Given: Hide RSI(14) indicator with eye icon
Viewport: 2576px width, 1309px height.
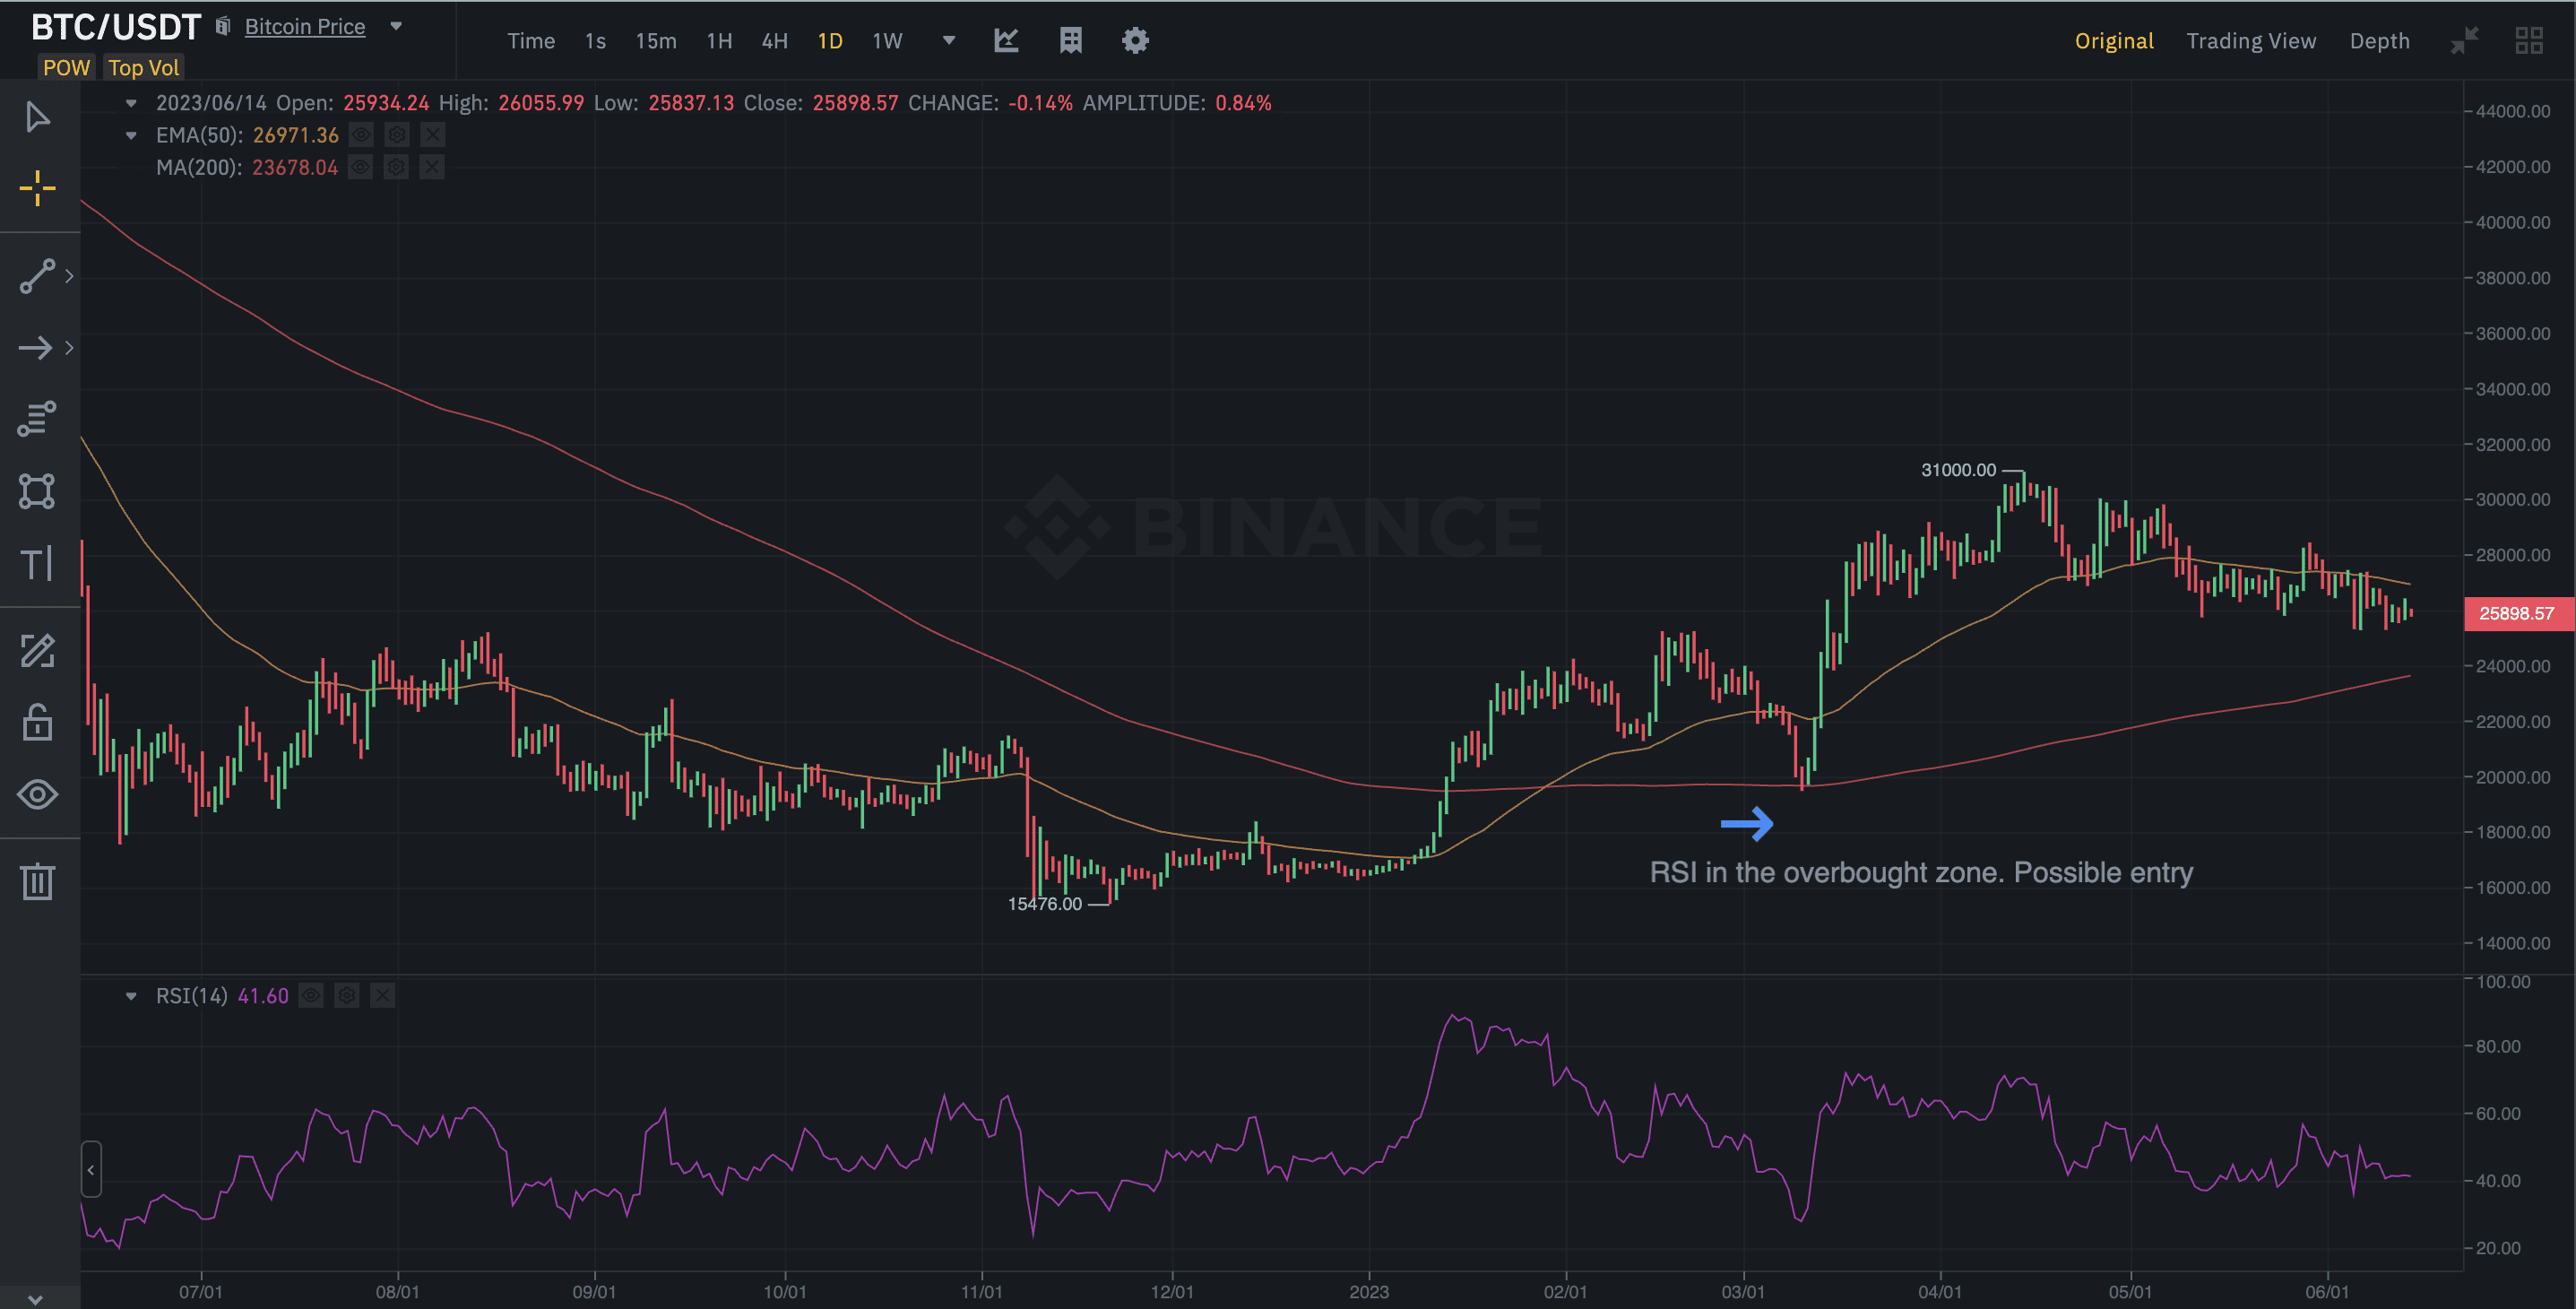Looking at the screenshot, I should (312, 996).
